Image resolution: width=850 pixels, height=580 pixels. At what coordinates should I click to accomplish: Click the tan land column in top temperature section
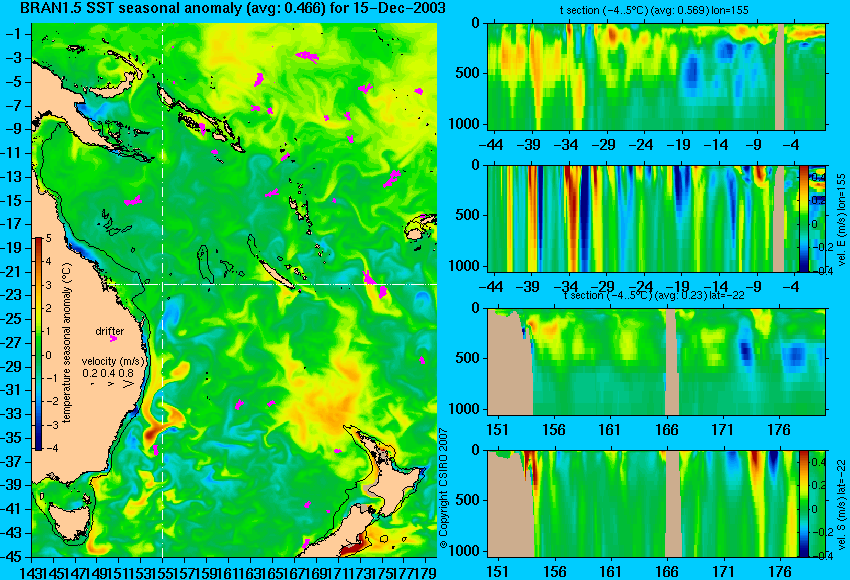click(x=780, y=76)
